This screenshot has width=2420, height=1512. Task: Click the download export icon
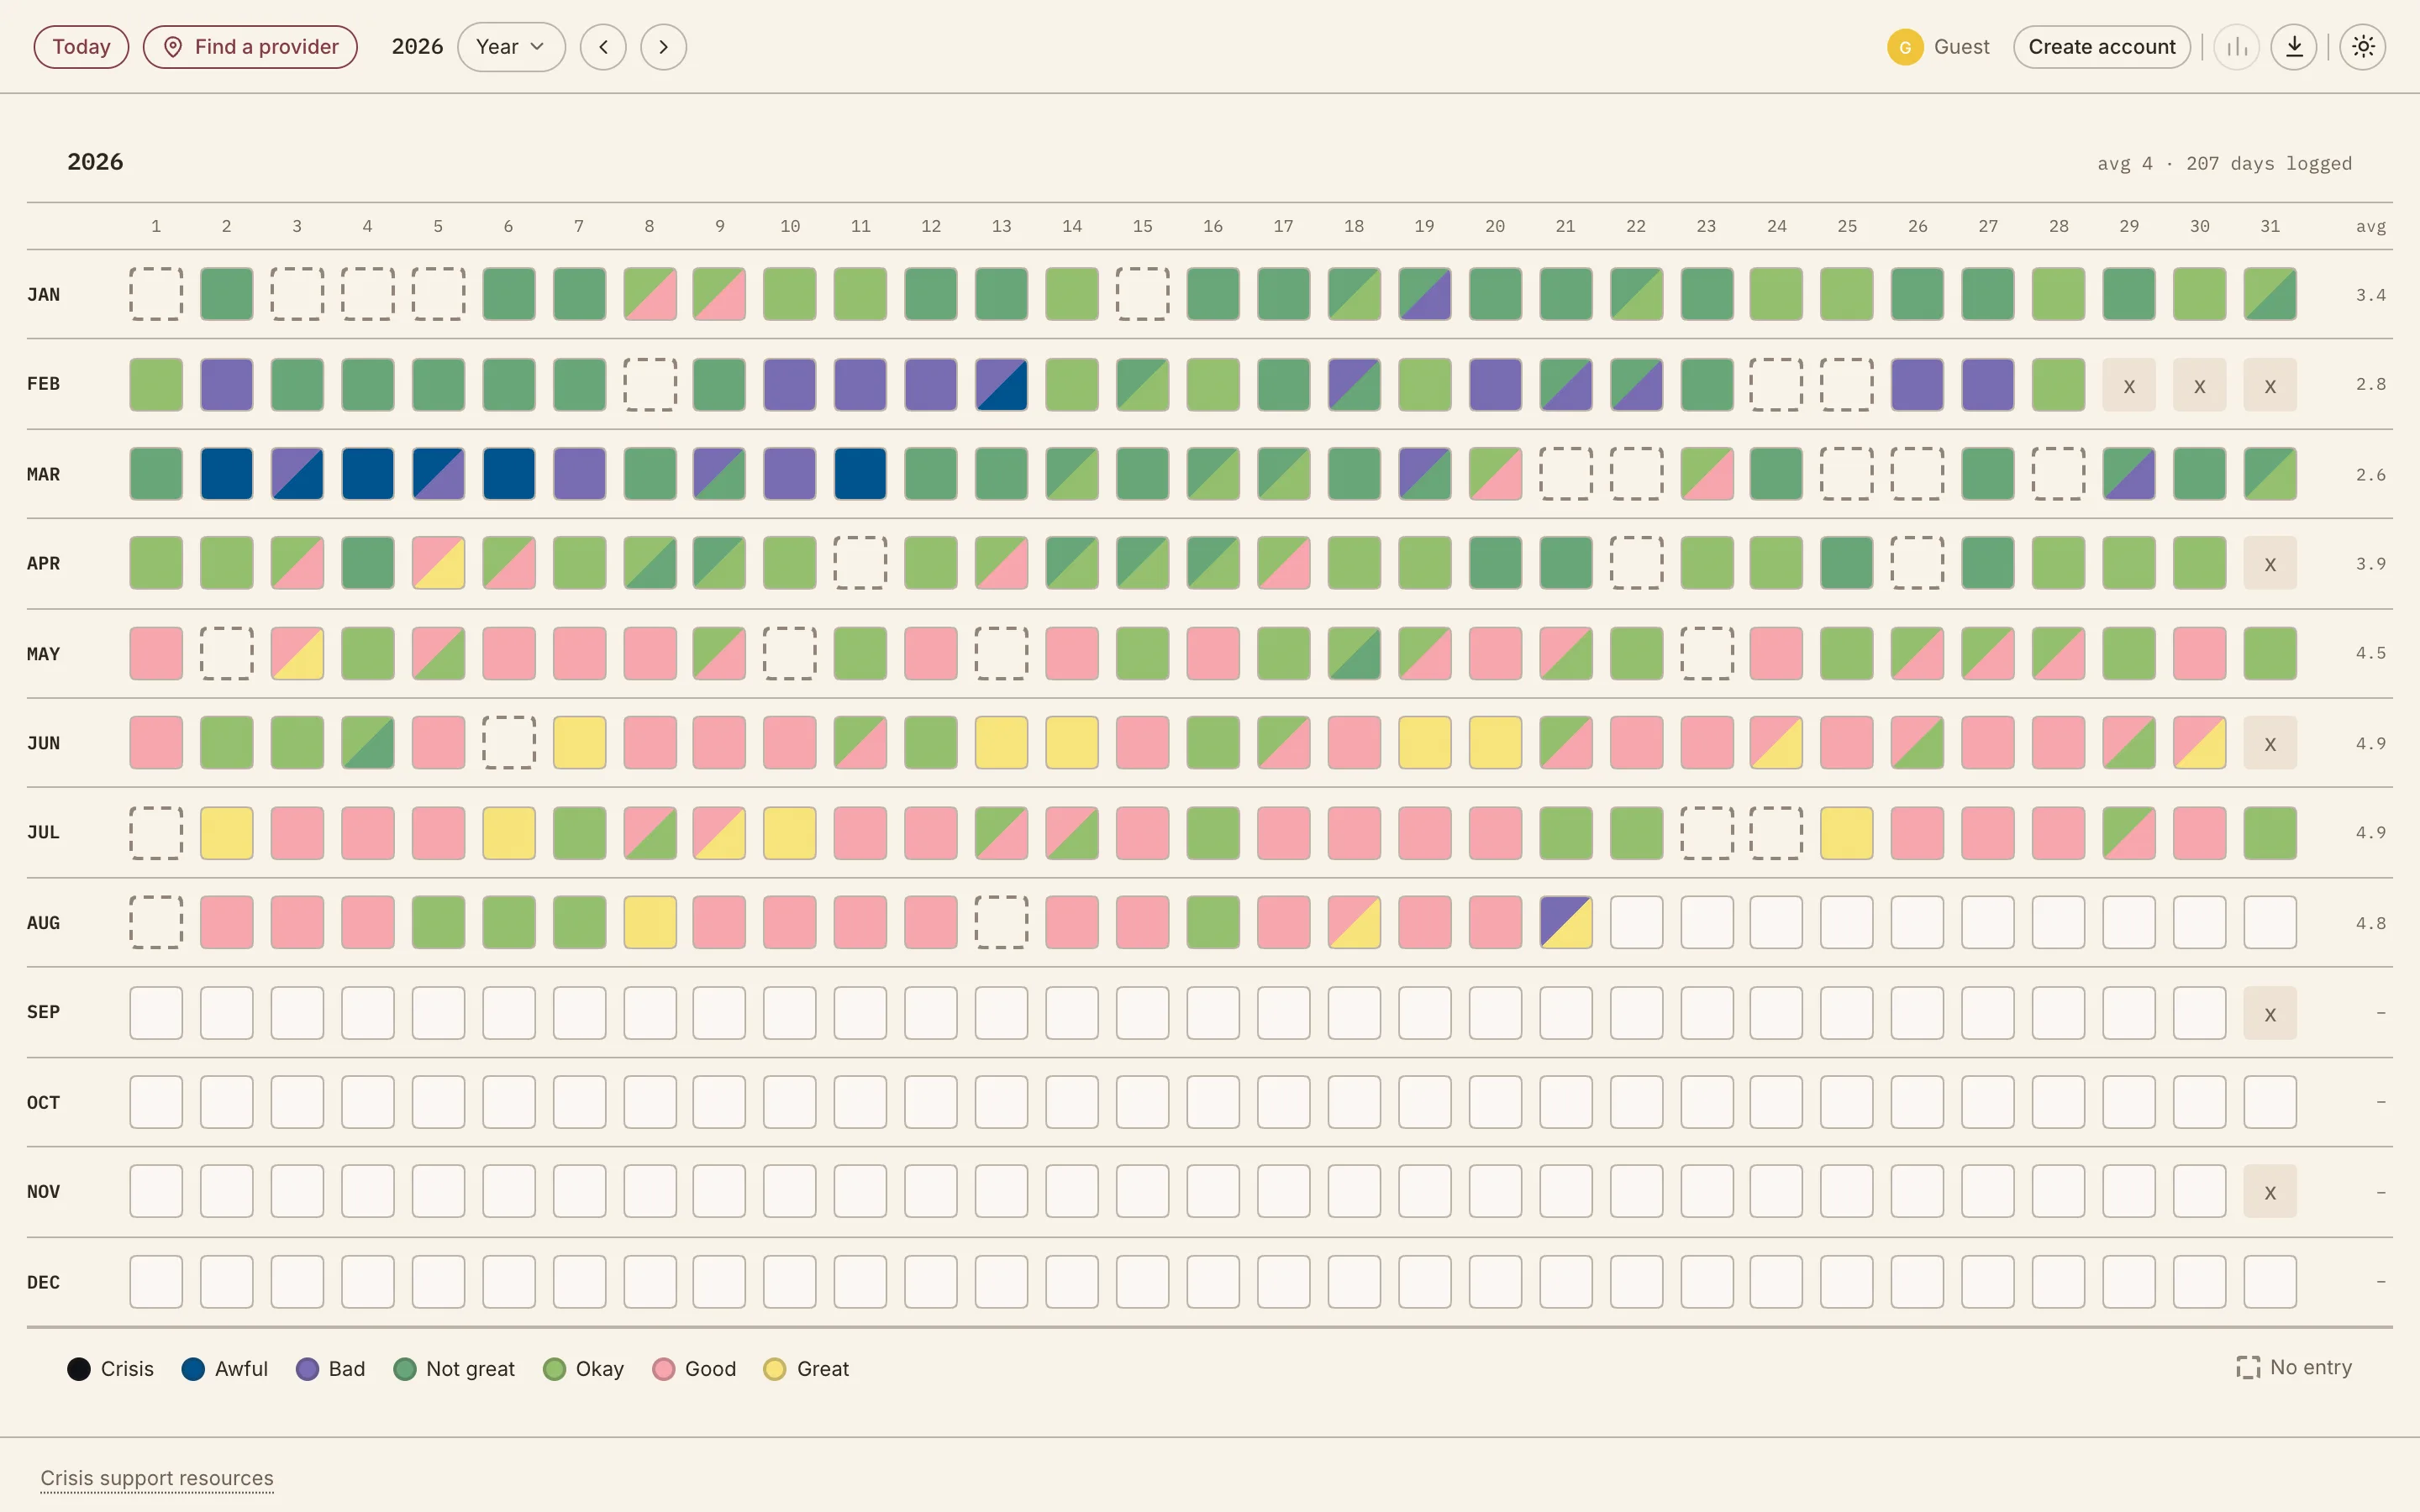[2295, 47]
